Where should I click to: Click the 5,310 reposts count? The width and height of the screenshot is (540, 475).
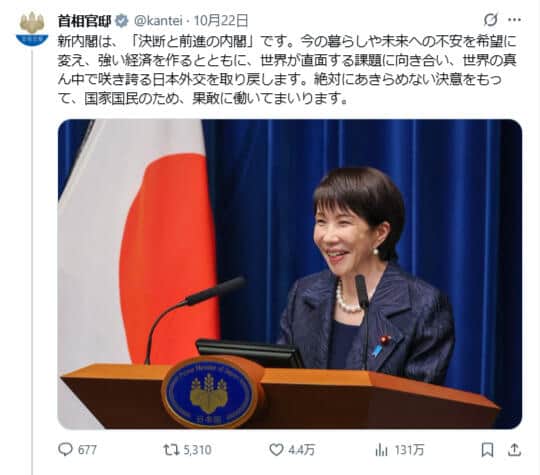[197, 450]
